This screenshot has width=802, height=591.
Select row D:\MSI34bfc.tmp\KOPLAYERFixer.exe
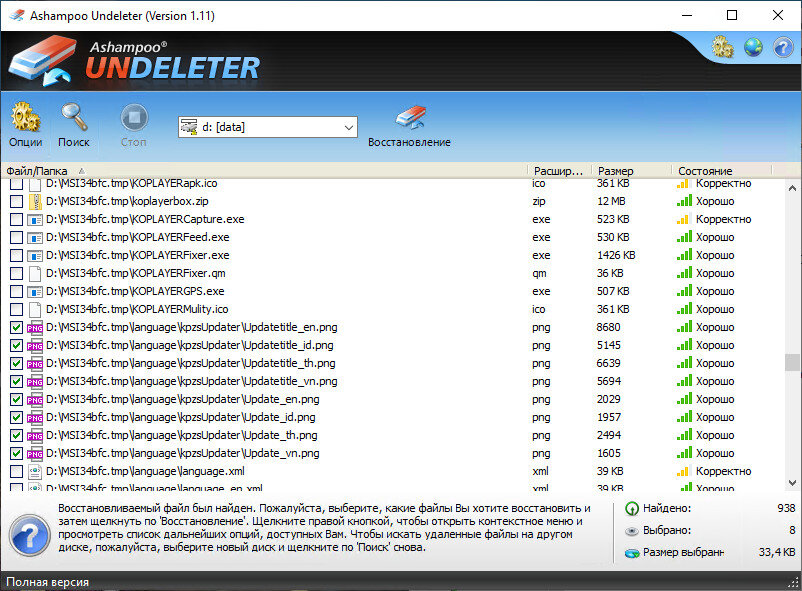pyautogui.click(x=138, y=255)
